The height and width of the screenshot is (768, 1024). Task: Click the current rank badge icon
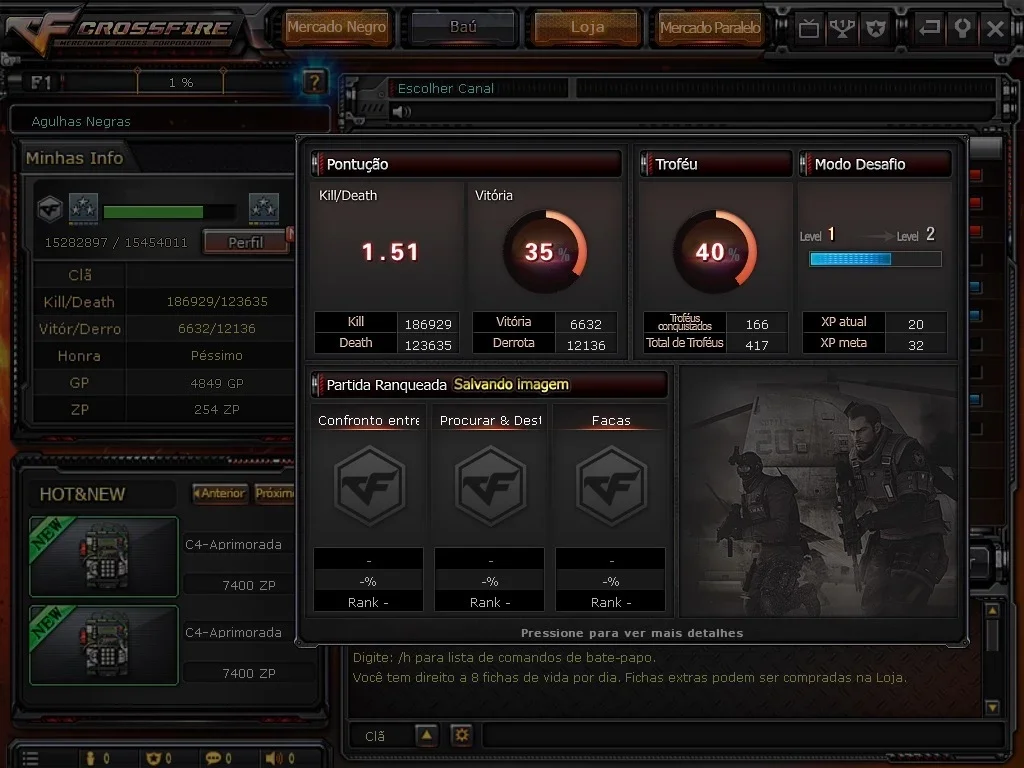(x=84, y=208)
